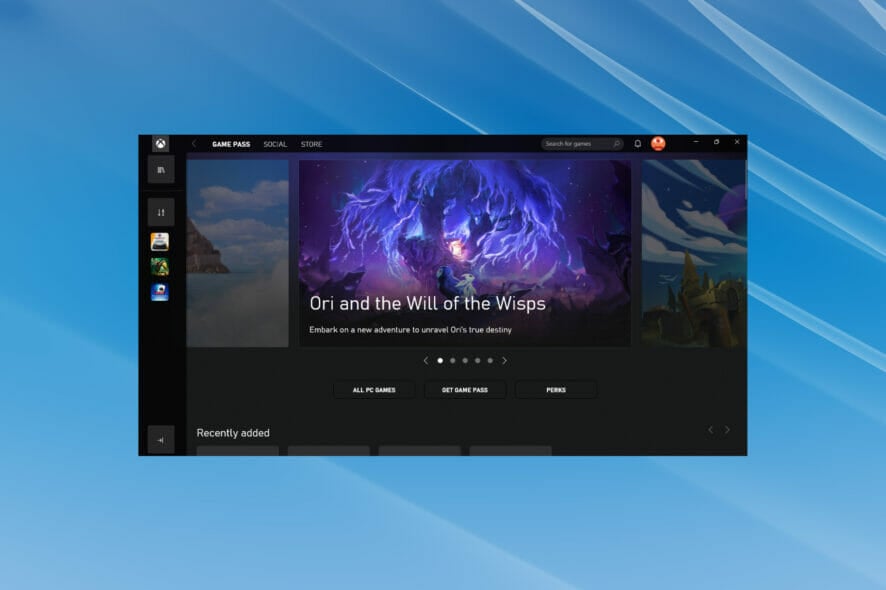Open the dimmed left carousel card with cliff
The image size is (886, 590).
click(237, 253)
